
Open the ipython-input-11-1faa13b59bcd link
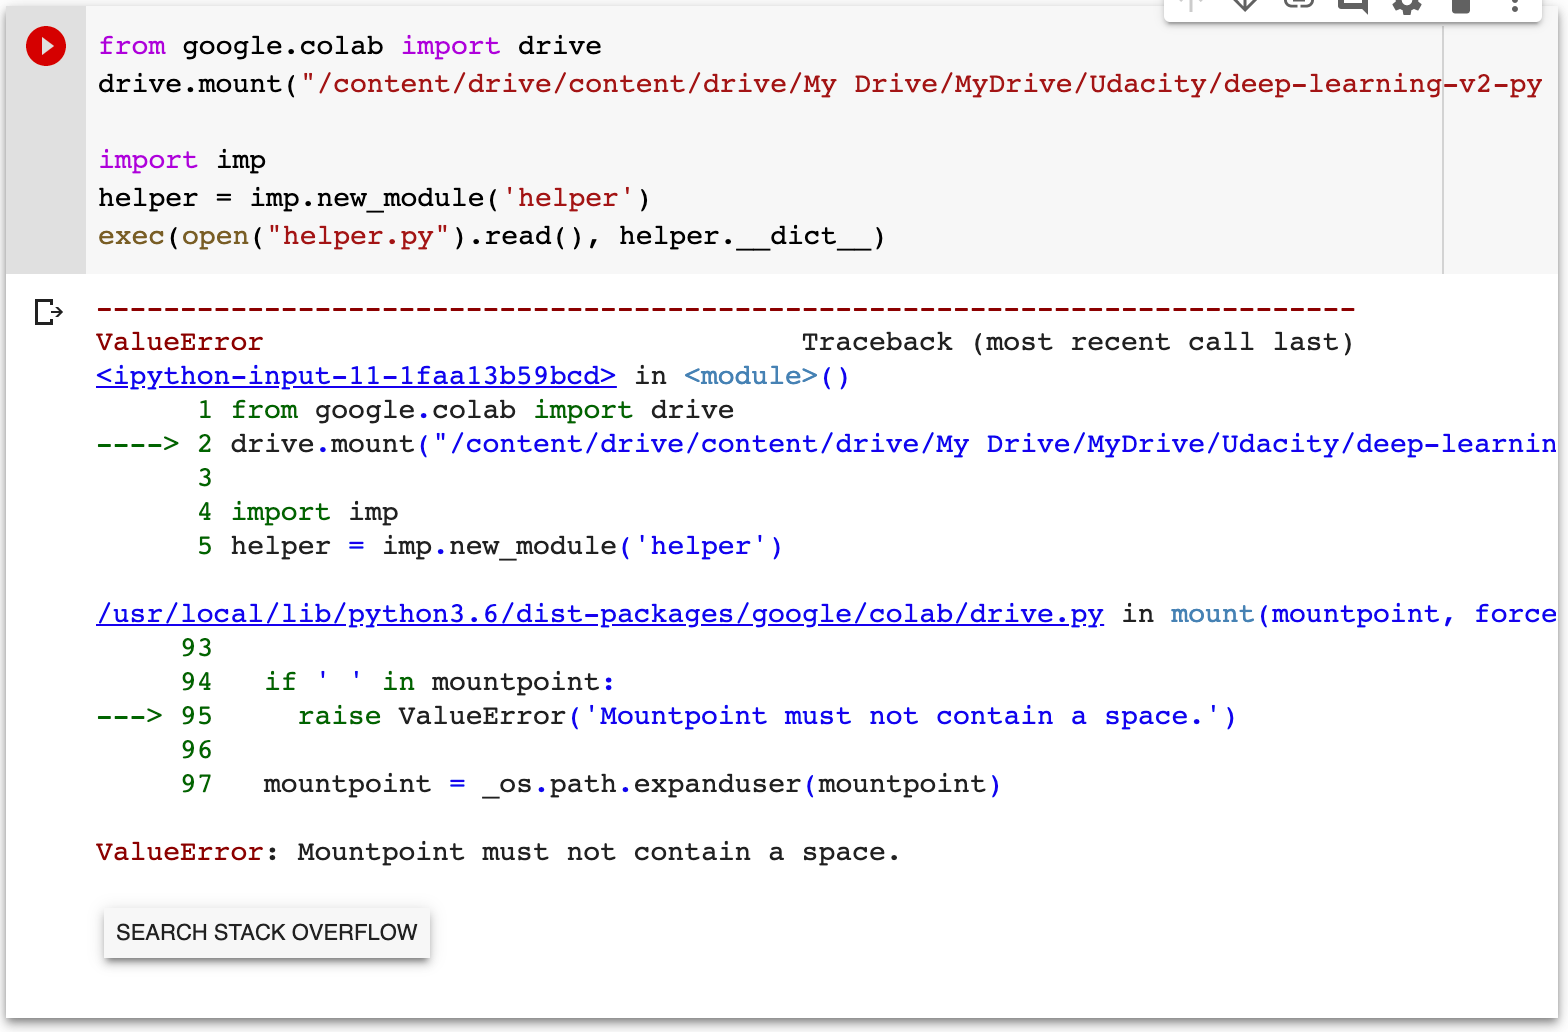(356, 376)
